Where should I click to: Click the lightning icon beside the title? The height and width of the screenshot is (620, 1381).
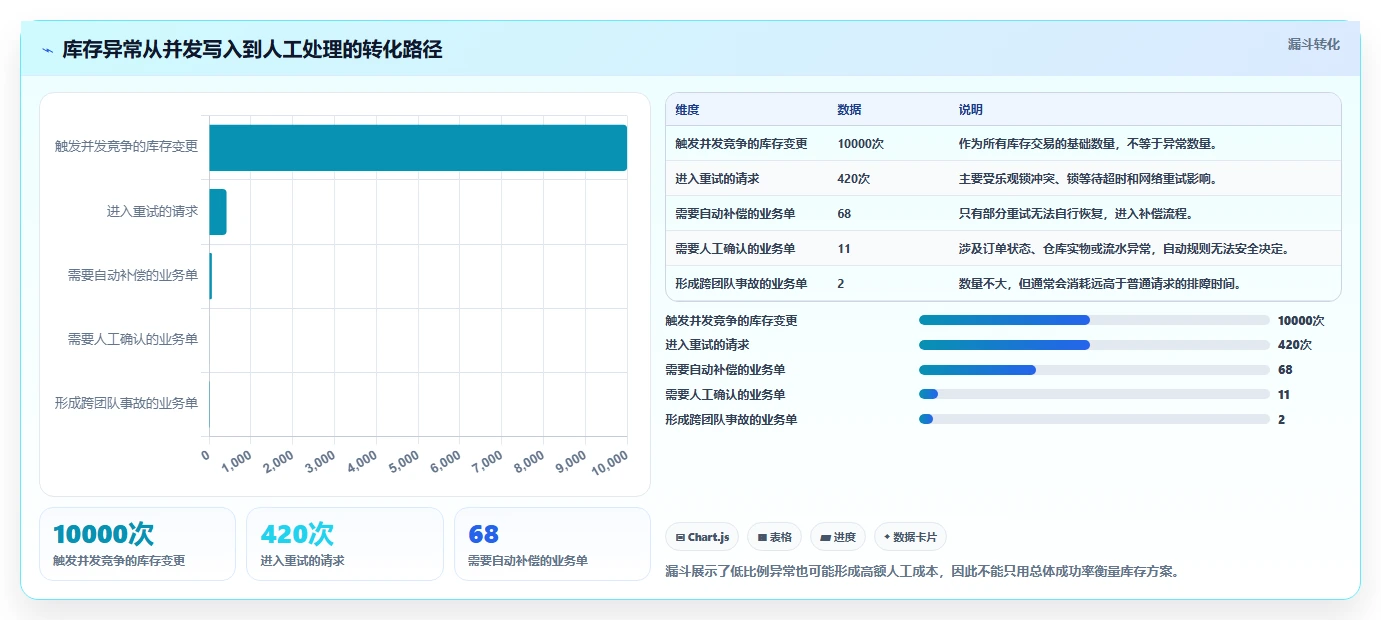click(x=47, y=50)
